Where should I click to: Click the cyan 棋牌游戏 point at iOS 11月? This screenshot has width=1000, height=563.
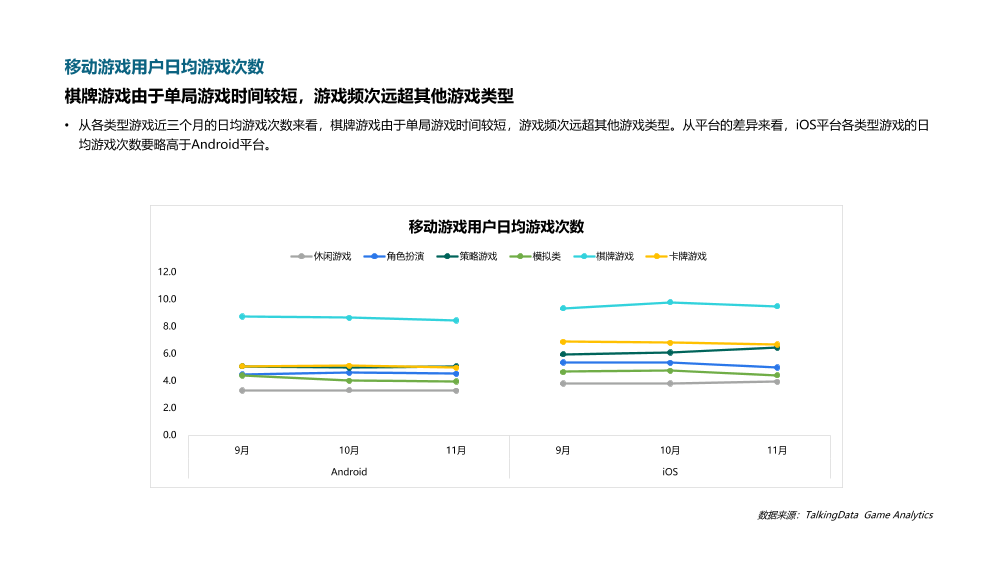click(777, 307)
